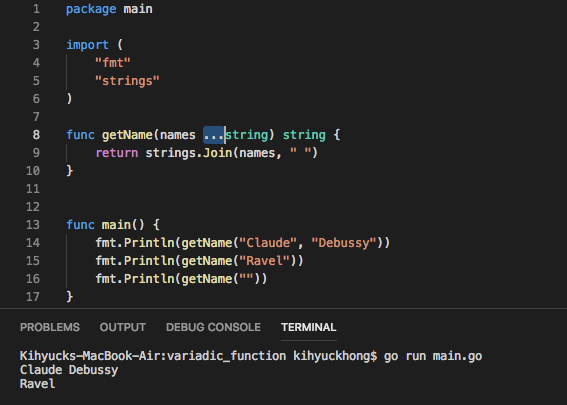Click strings.Join on line 9
Image resolution: width=567 pixels, height=405 pixels.
coord(188,153)
